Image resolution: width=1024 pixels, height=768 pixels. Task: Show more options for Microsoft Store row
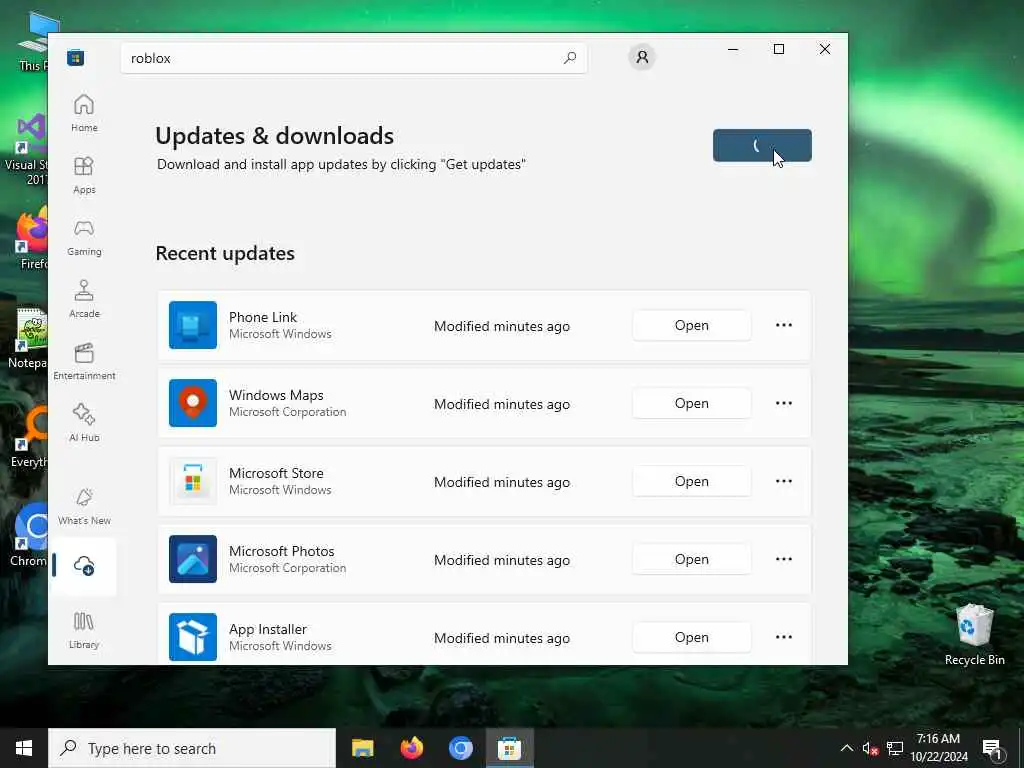point(784,481)
